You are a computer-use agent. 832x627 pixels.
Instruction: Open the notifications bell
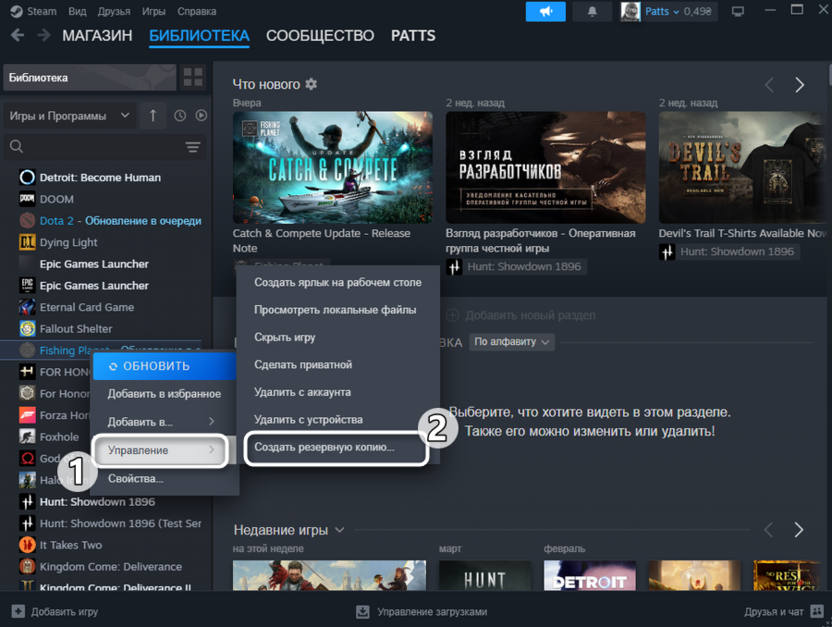[592, 11]
